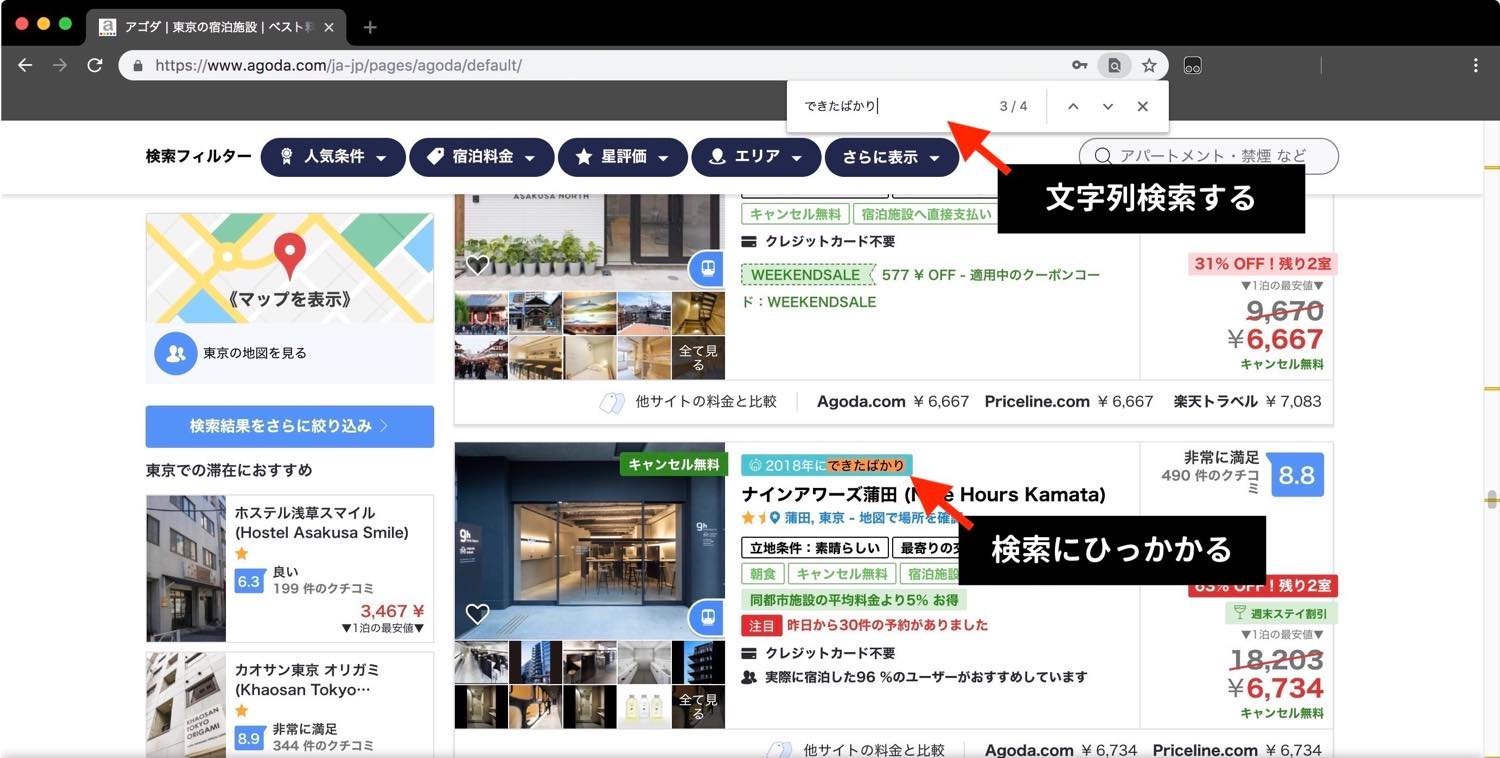The width and height of the screenshot is (1500, 758).
Task: Open the さらに表示 filter menu
Action: coord(889,156)
